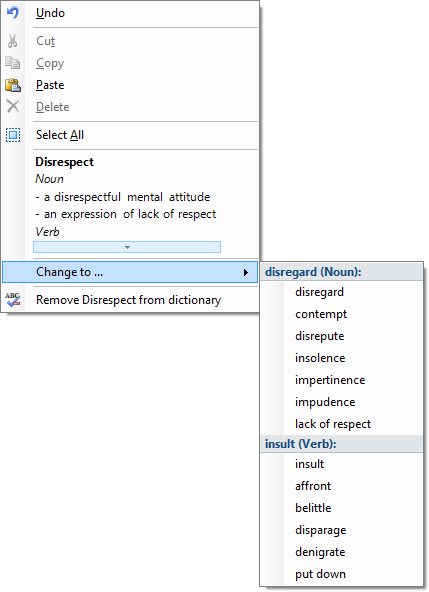The image size is (429, 592).
Task: Pick insolence from synonym list
Action: click(341, 358)
